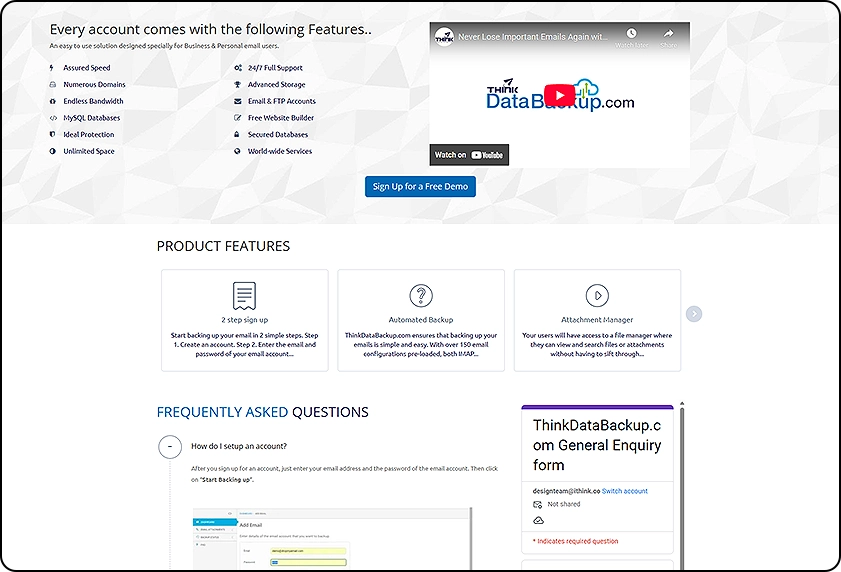Collapse the 'How do I setup an account?' question
Viewport: 841px width, 572px height.
(170, 447)
